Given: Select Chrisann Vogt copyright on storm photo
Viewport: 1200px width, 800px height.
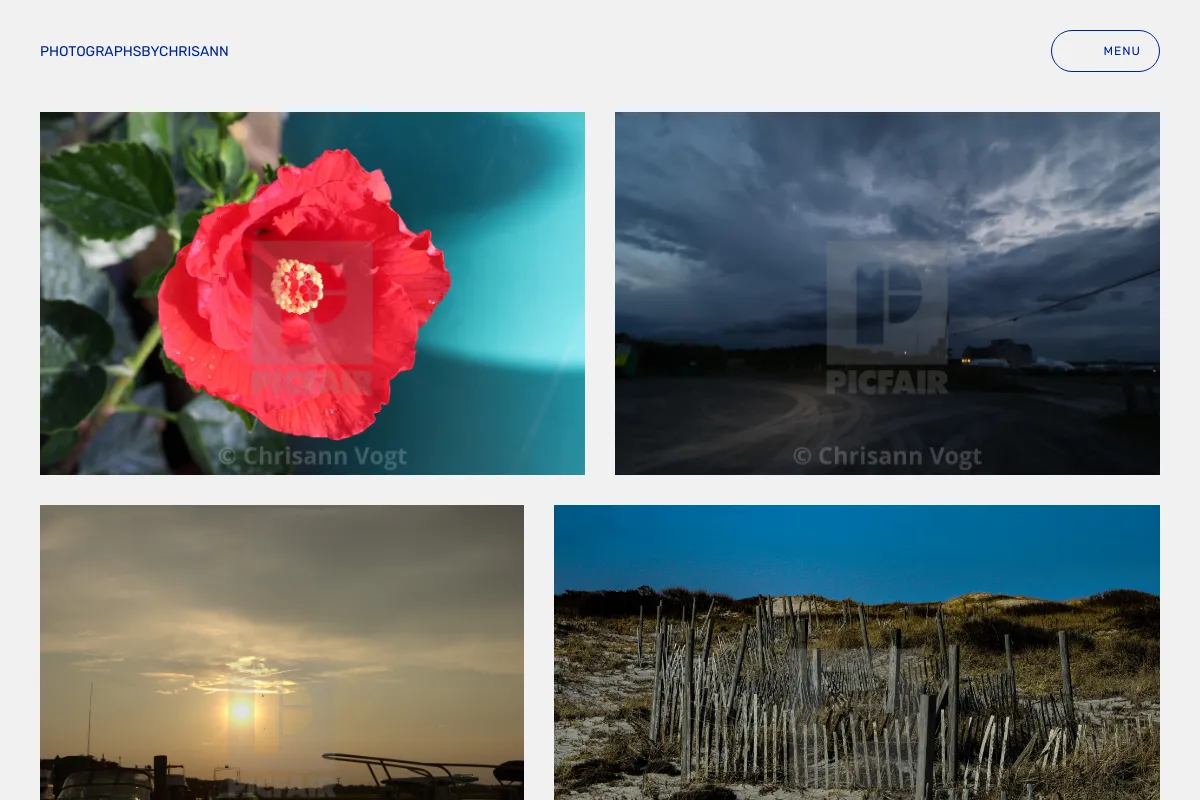Looking at the screenshot, I should coord(887,457).
